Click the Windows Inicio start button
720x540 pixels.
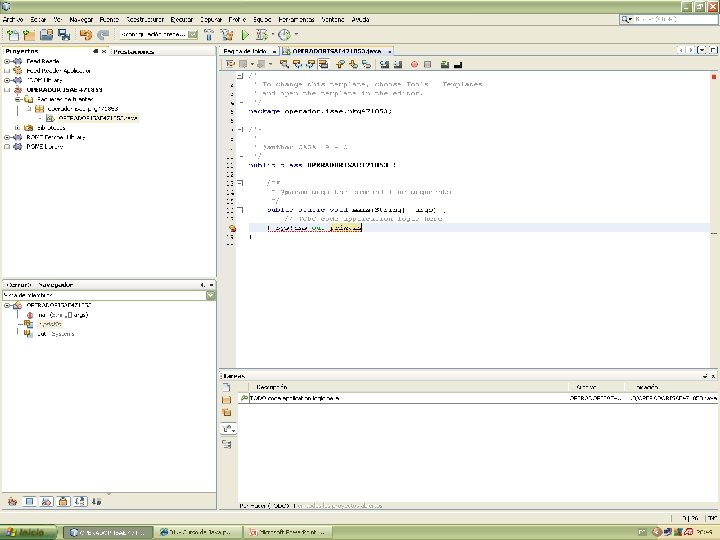[28, 532]
